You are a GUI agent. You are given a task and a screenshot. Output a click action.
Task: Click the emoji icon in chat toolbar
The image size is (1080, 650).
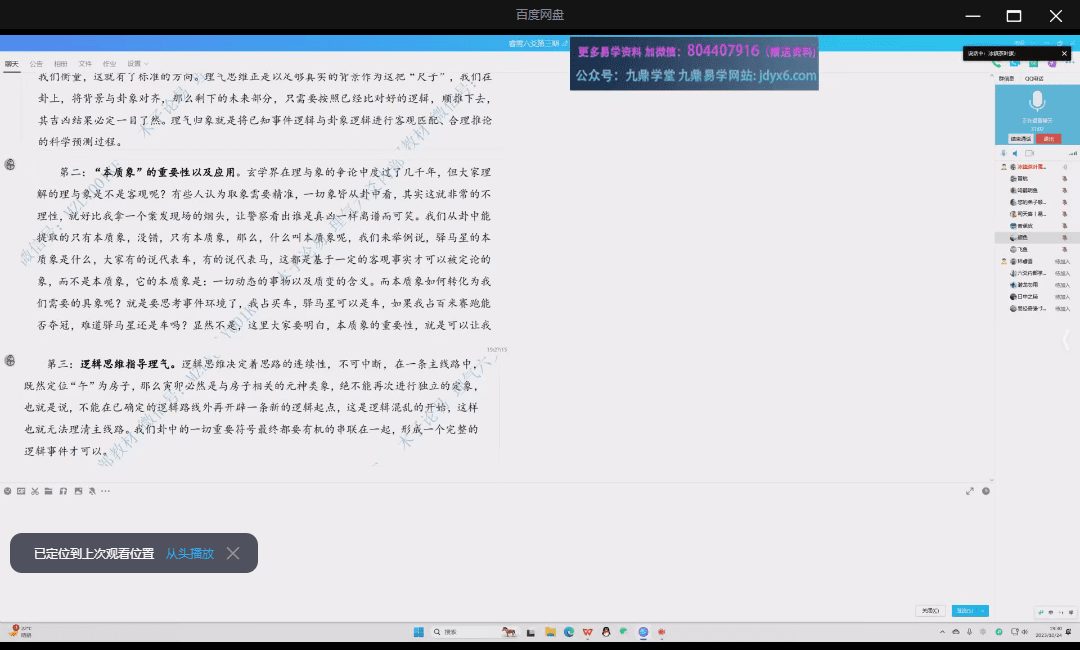tap(7, 491)
